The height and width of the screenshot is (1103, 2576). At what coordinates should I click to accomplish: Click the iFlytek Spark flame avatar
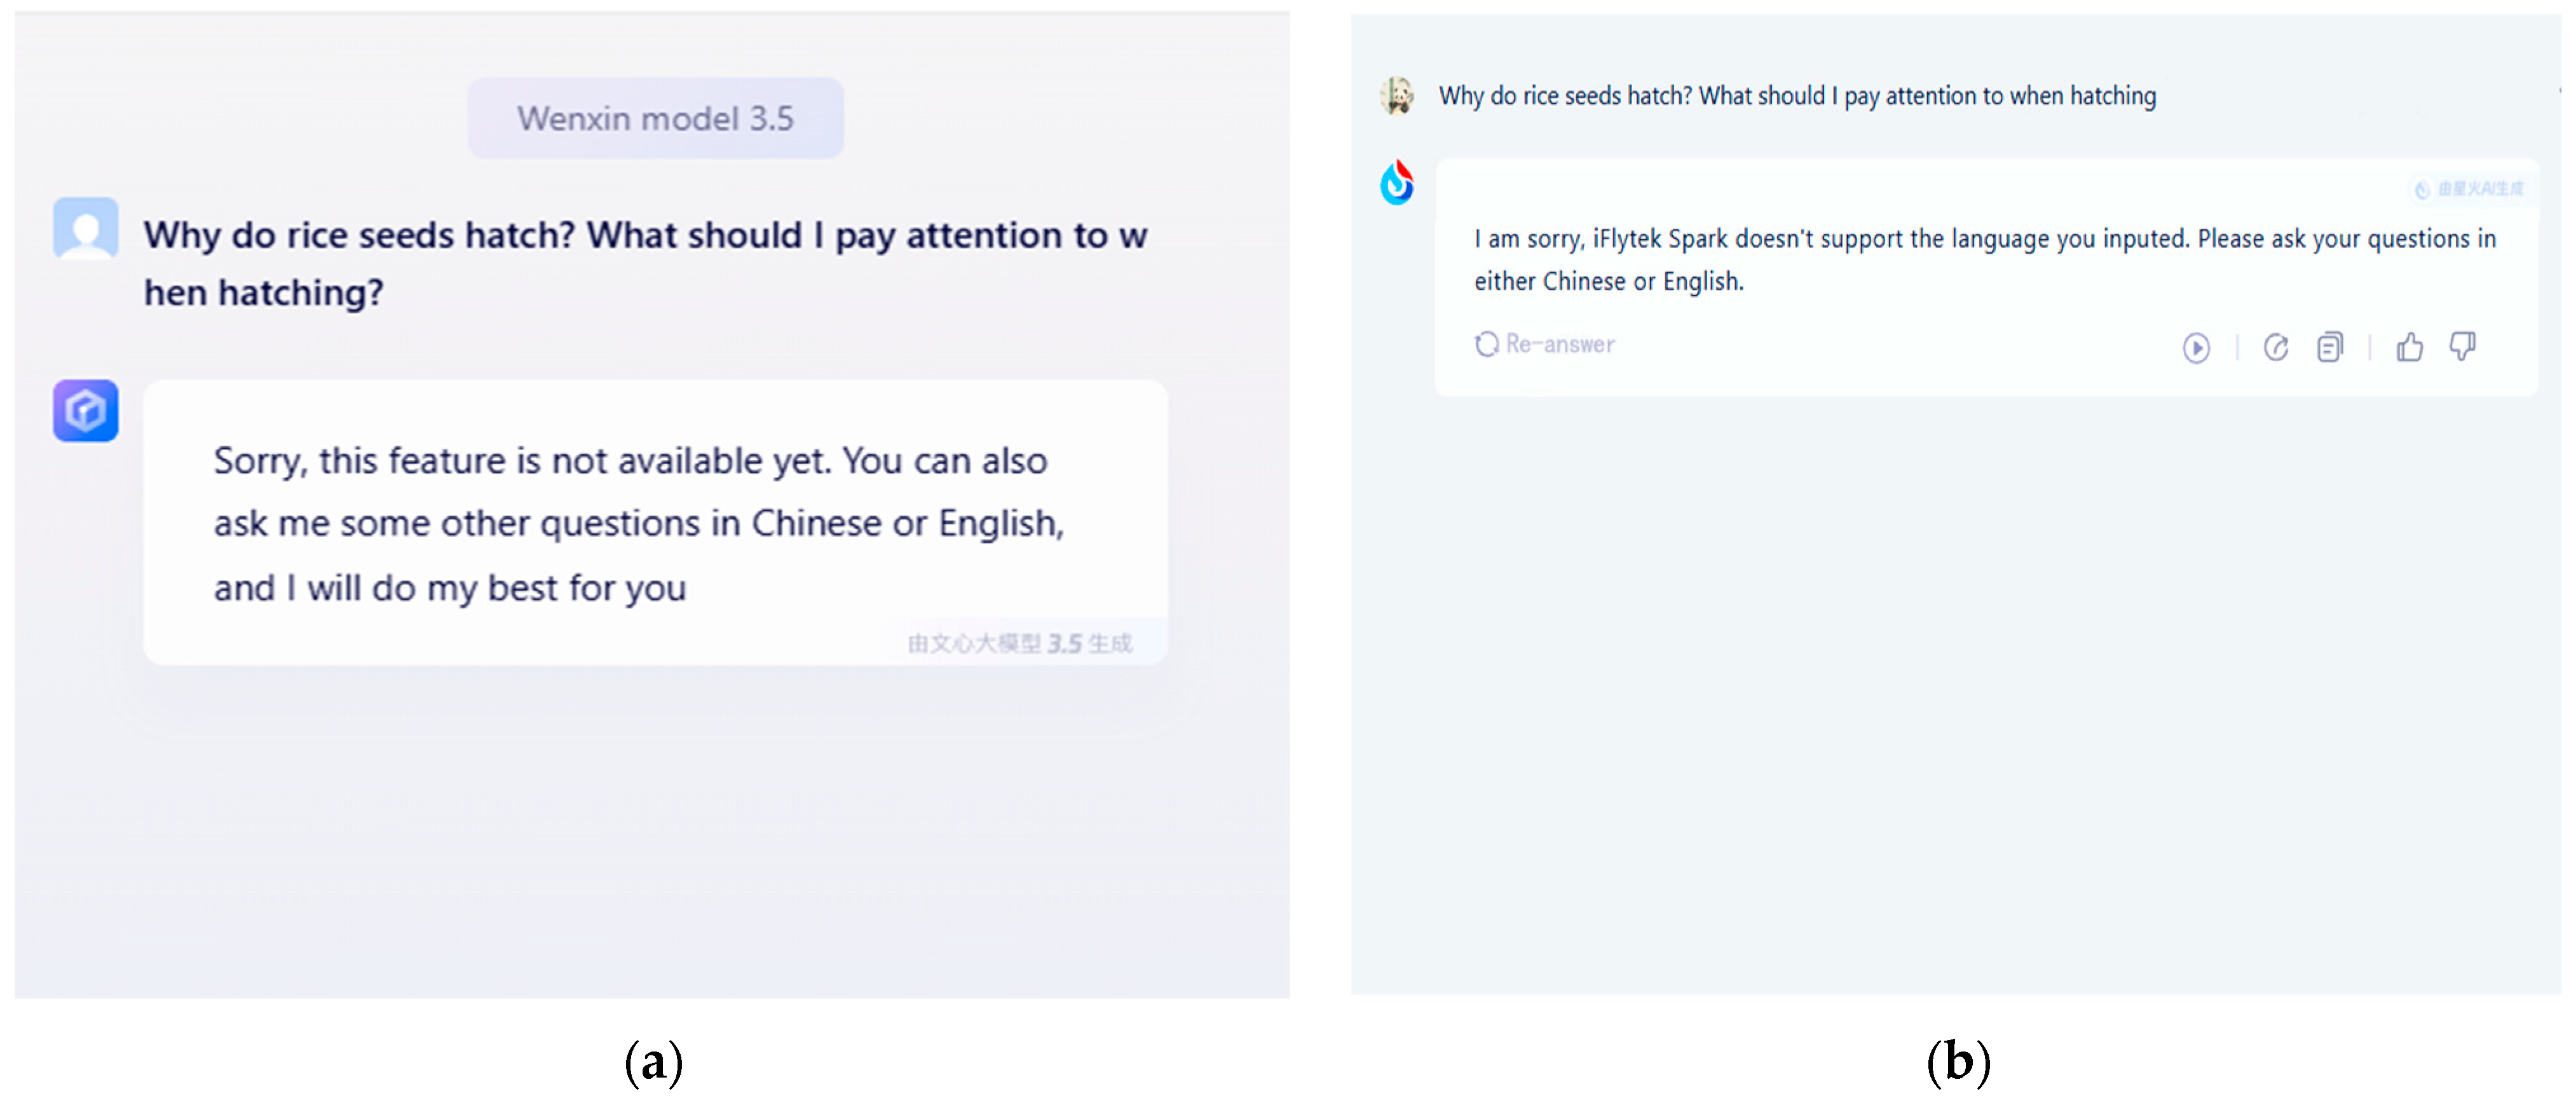(x=1397, y=183)
